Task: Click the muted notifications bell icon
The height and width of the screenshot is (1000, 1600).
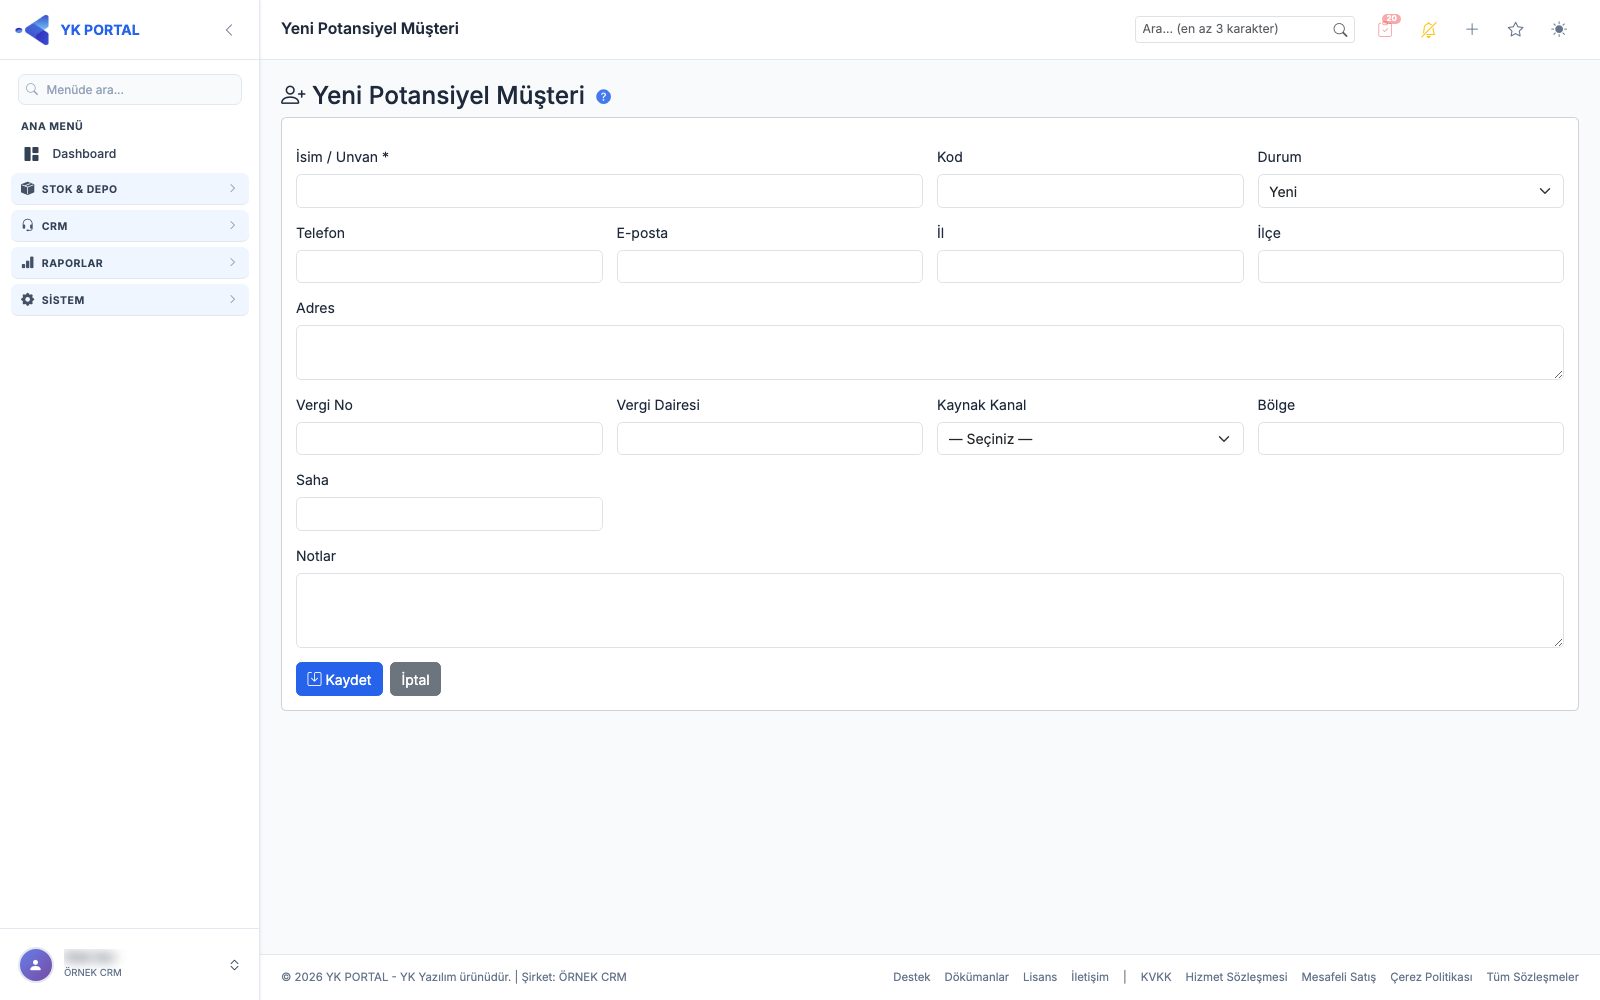Action: (x=1429, y=30)
